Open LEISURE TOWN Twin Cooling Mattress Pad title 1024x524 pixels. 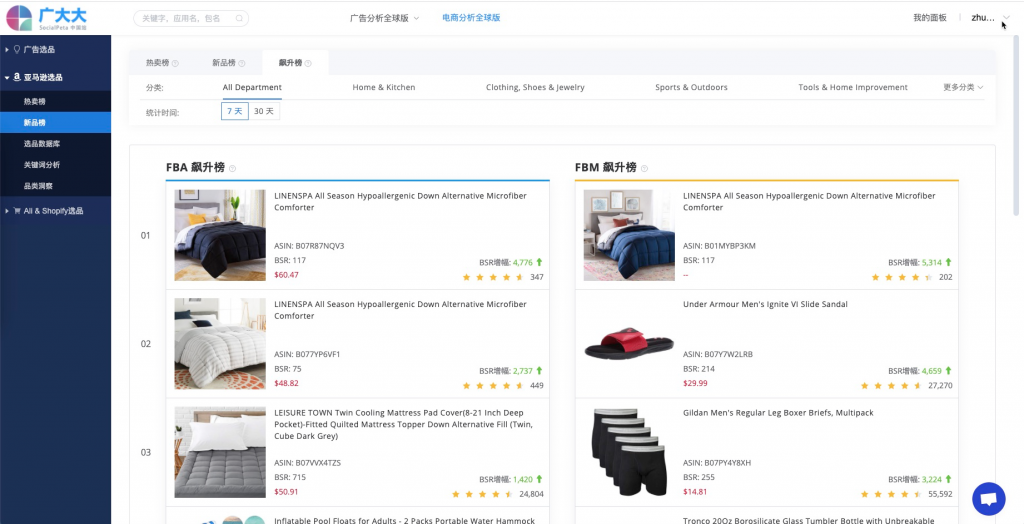(404, 424)
